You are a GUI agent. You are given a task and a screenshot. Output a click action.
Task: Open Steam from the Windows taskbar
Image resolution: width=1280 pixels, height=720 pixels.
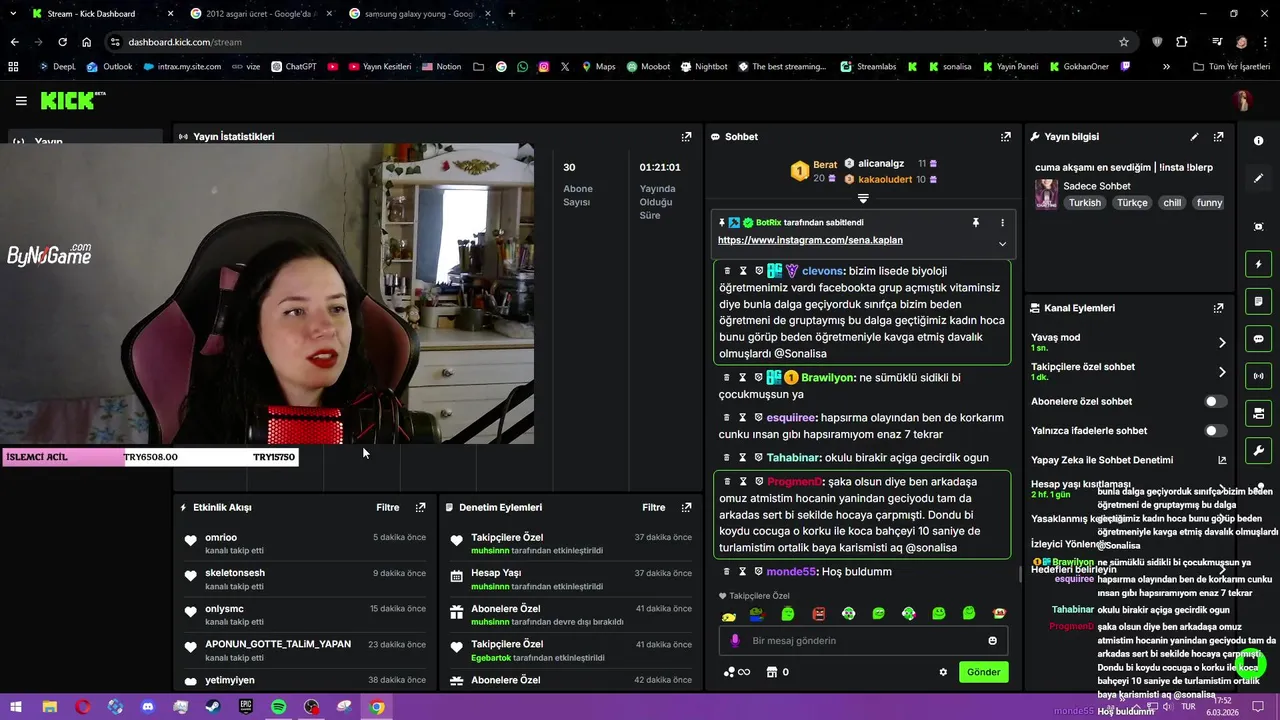click(x=213, y=707)
